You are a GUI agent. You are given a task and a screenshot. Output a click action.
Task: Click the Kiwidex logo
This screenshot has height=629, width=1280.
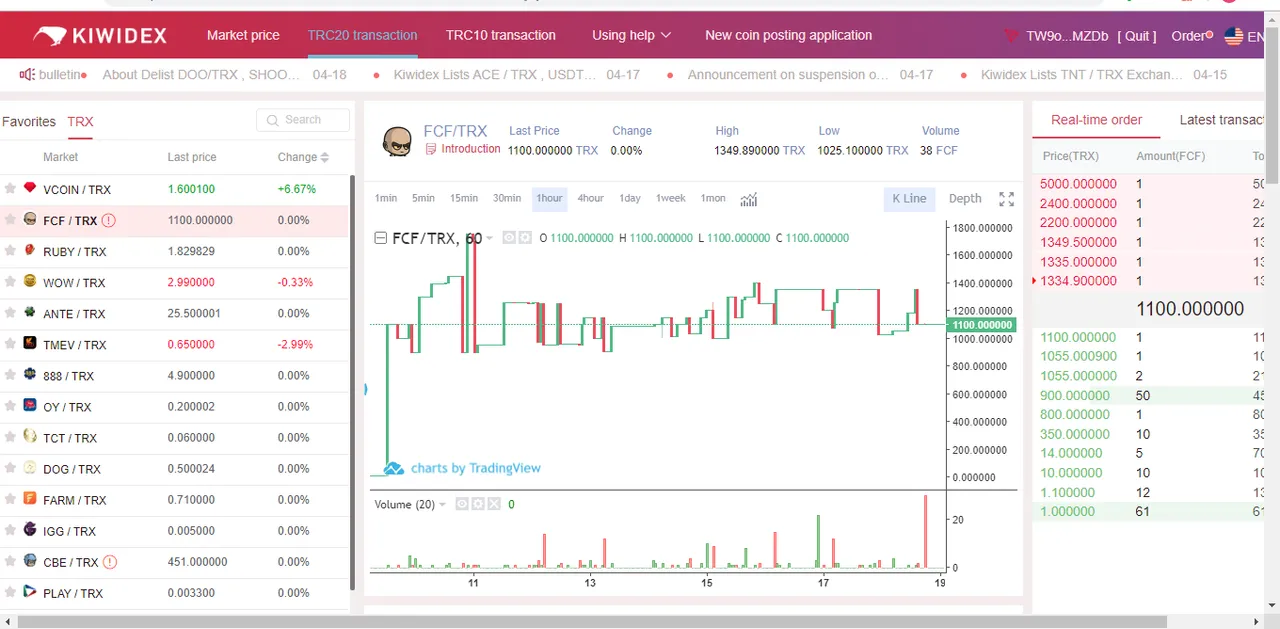click(x=100, y=36)
